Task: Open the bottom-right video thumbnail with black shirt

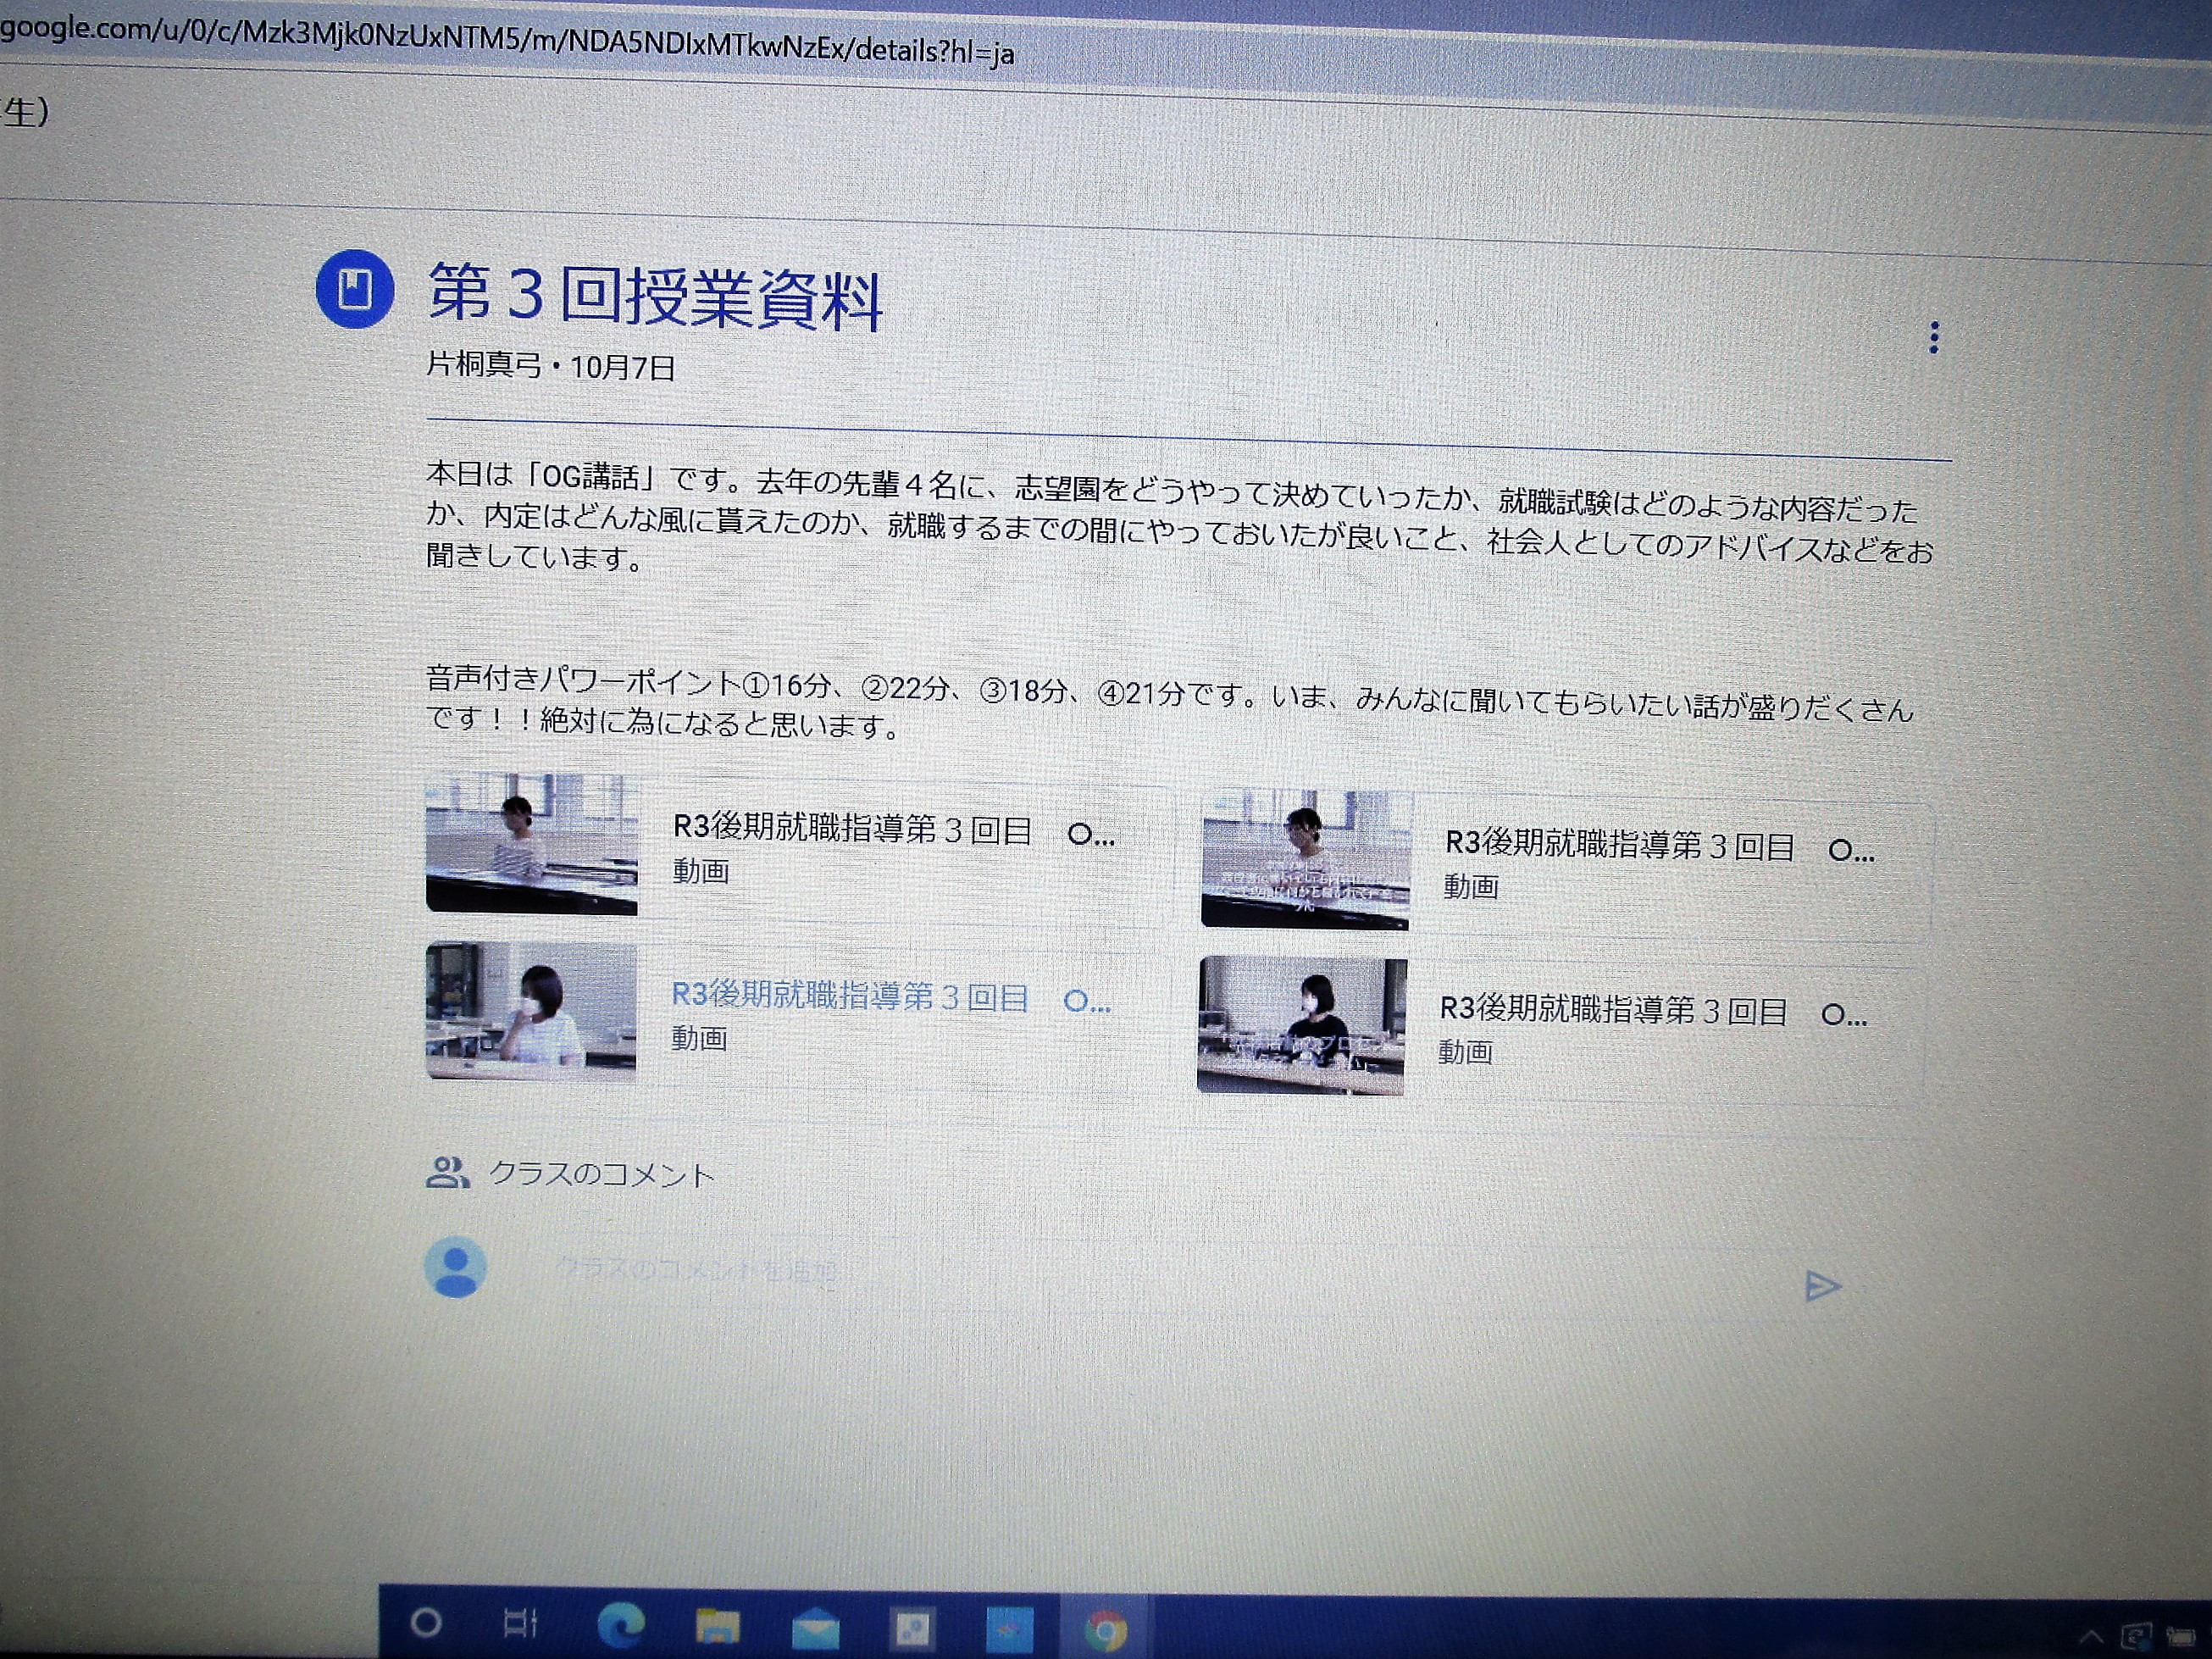Action: tap(1301, 1025)
